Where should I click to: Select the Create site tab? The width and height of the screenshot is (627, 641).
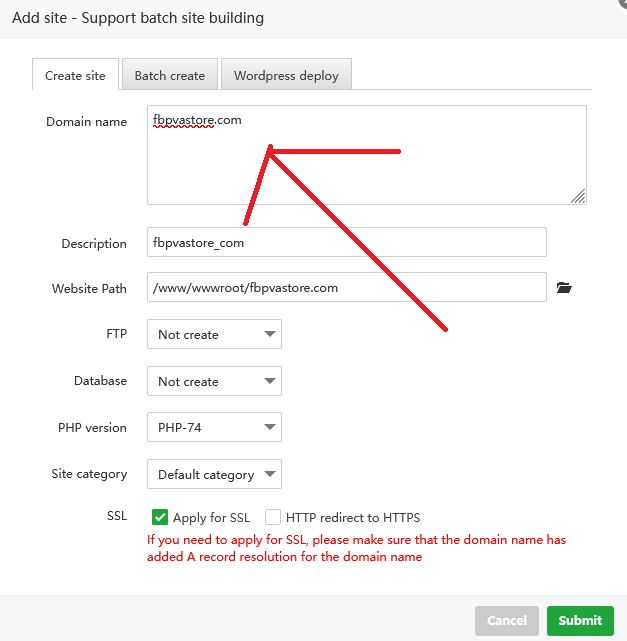tap(75, 75)
